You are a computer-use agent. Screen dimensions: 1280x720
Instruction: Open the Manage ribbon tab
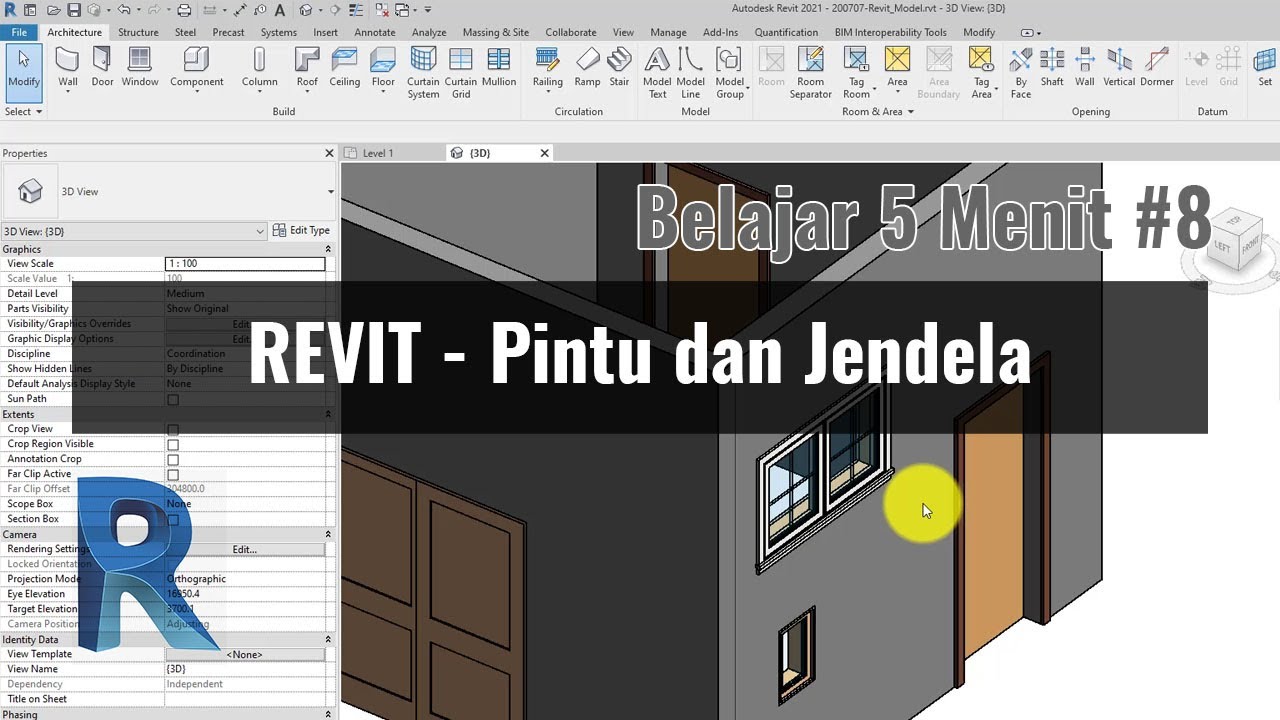coord(668,32)
